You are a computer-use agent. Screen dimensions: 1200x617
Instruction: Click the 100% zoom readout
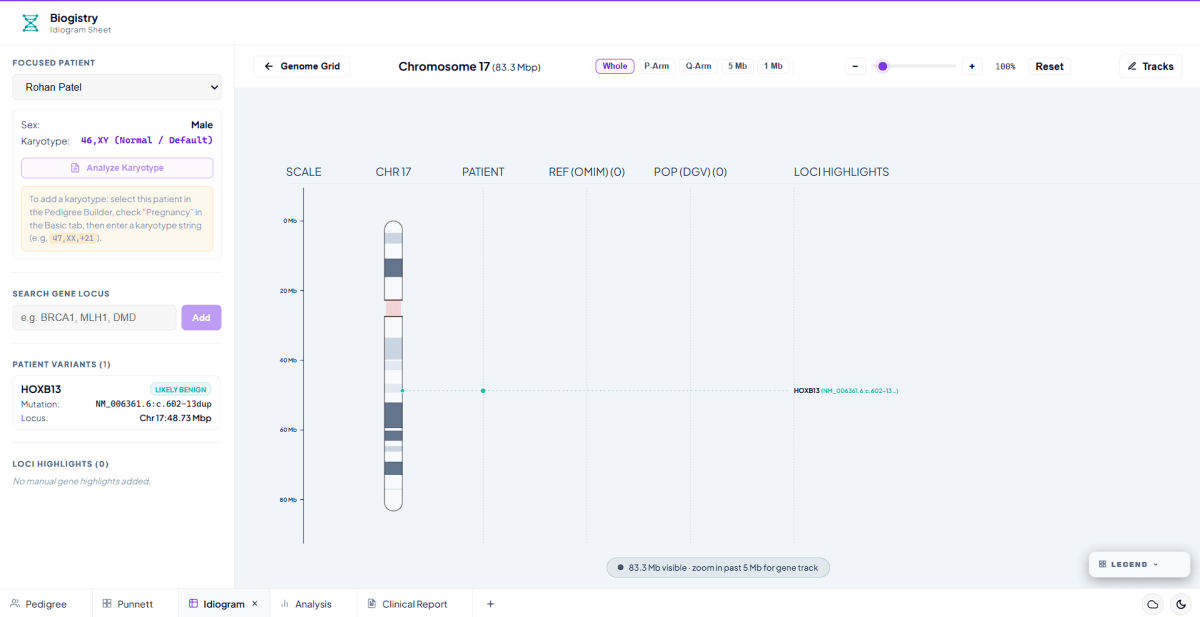click(x=1005, y=66)
